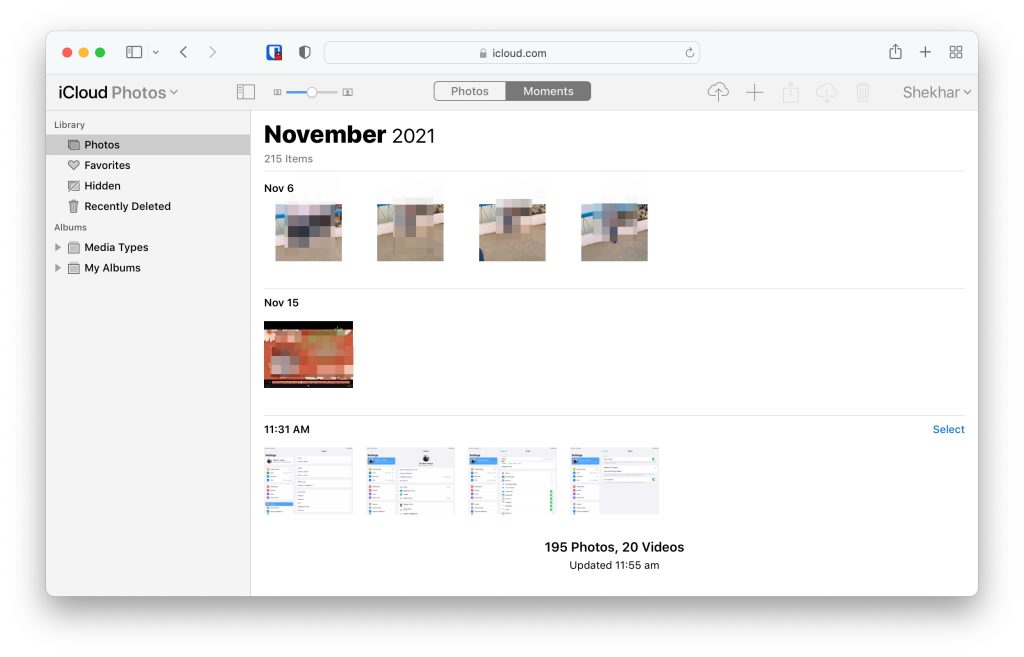The height and width of the screenshot is (657, 1024).
Task: Open Favorites in the sidebar
Action: tap(148, 165)
